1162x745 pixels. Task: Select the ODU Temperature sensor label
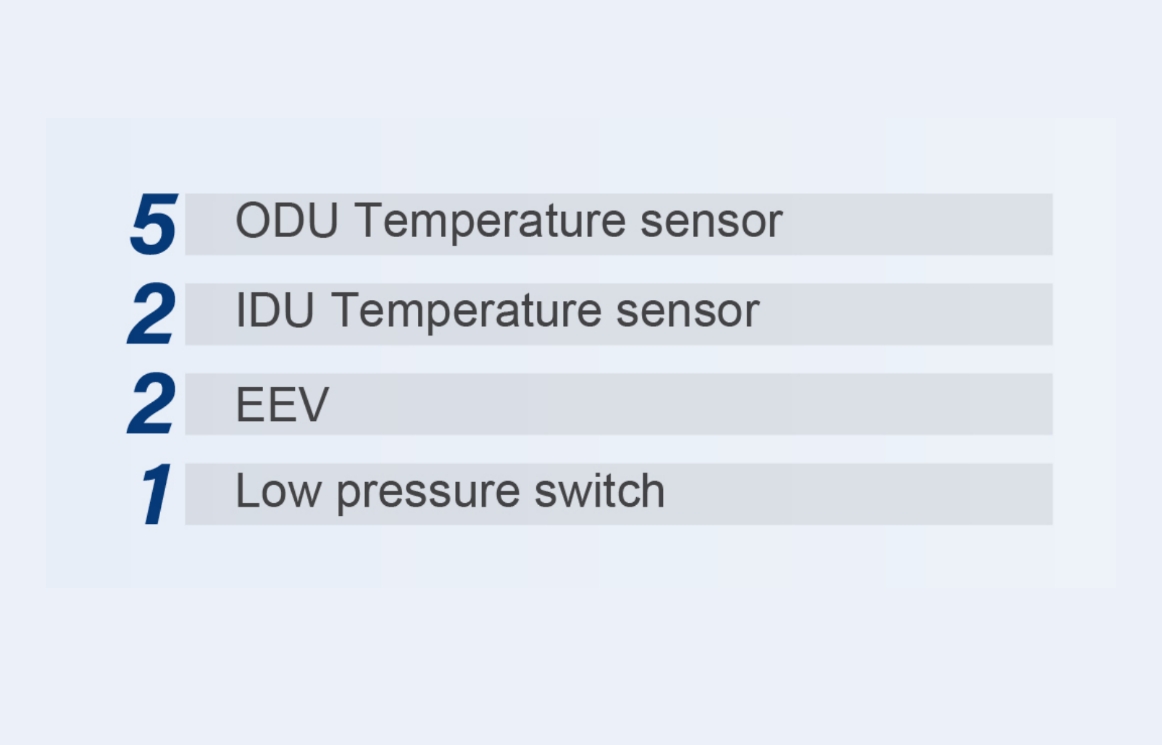pyautogui.click(x=508, y=221)
